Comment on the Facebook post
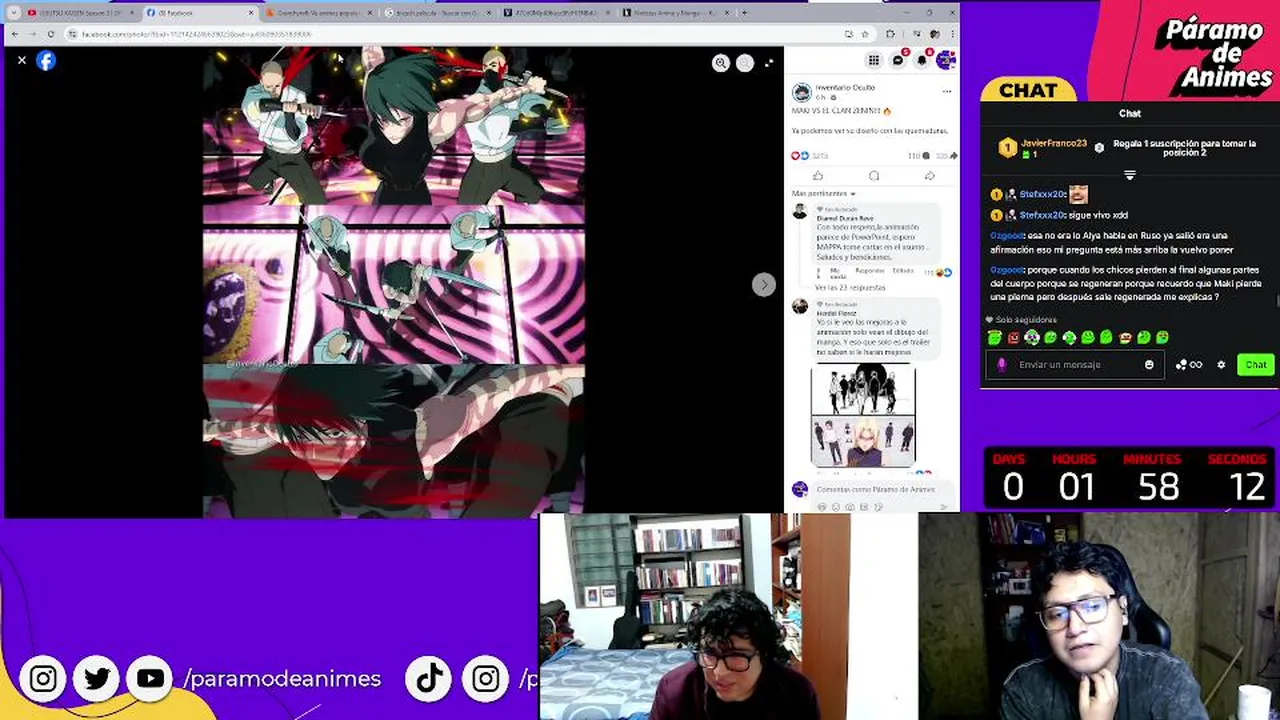The height and width of the screenshot is (720, 1280). tap(874, 176)
